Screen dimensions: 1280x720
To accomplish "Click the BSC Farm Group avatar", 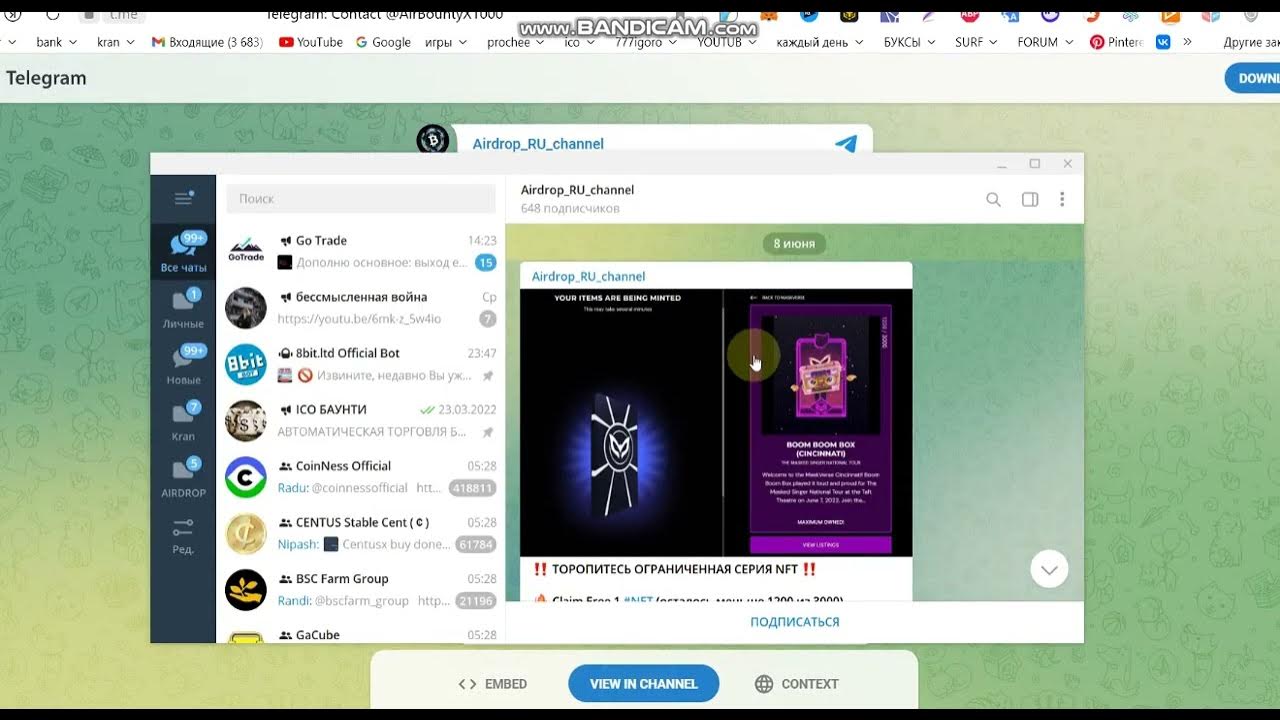I will click(x=246, y=589).
